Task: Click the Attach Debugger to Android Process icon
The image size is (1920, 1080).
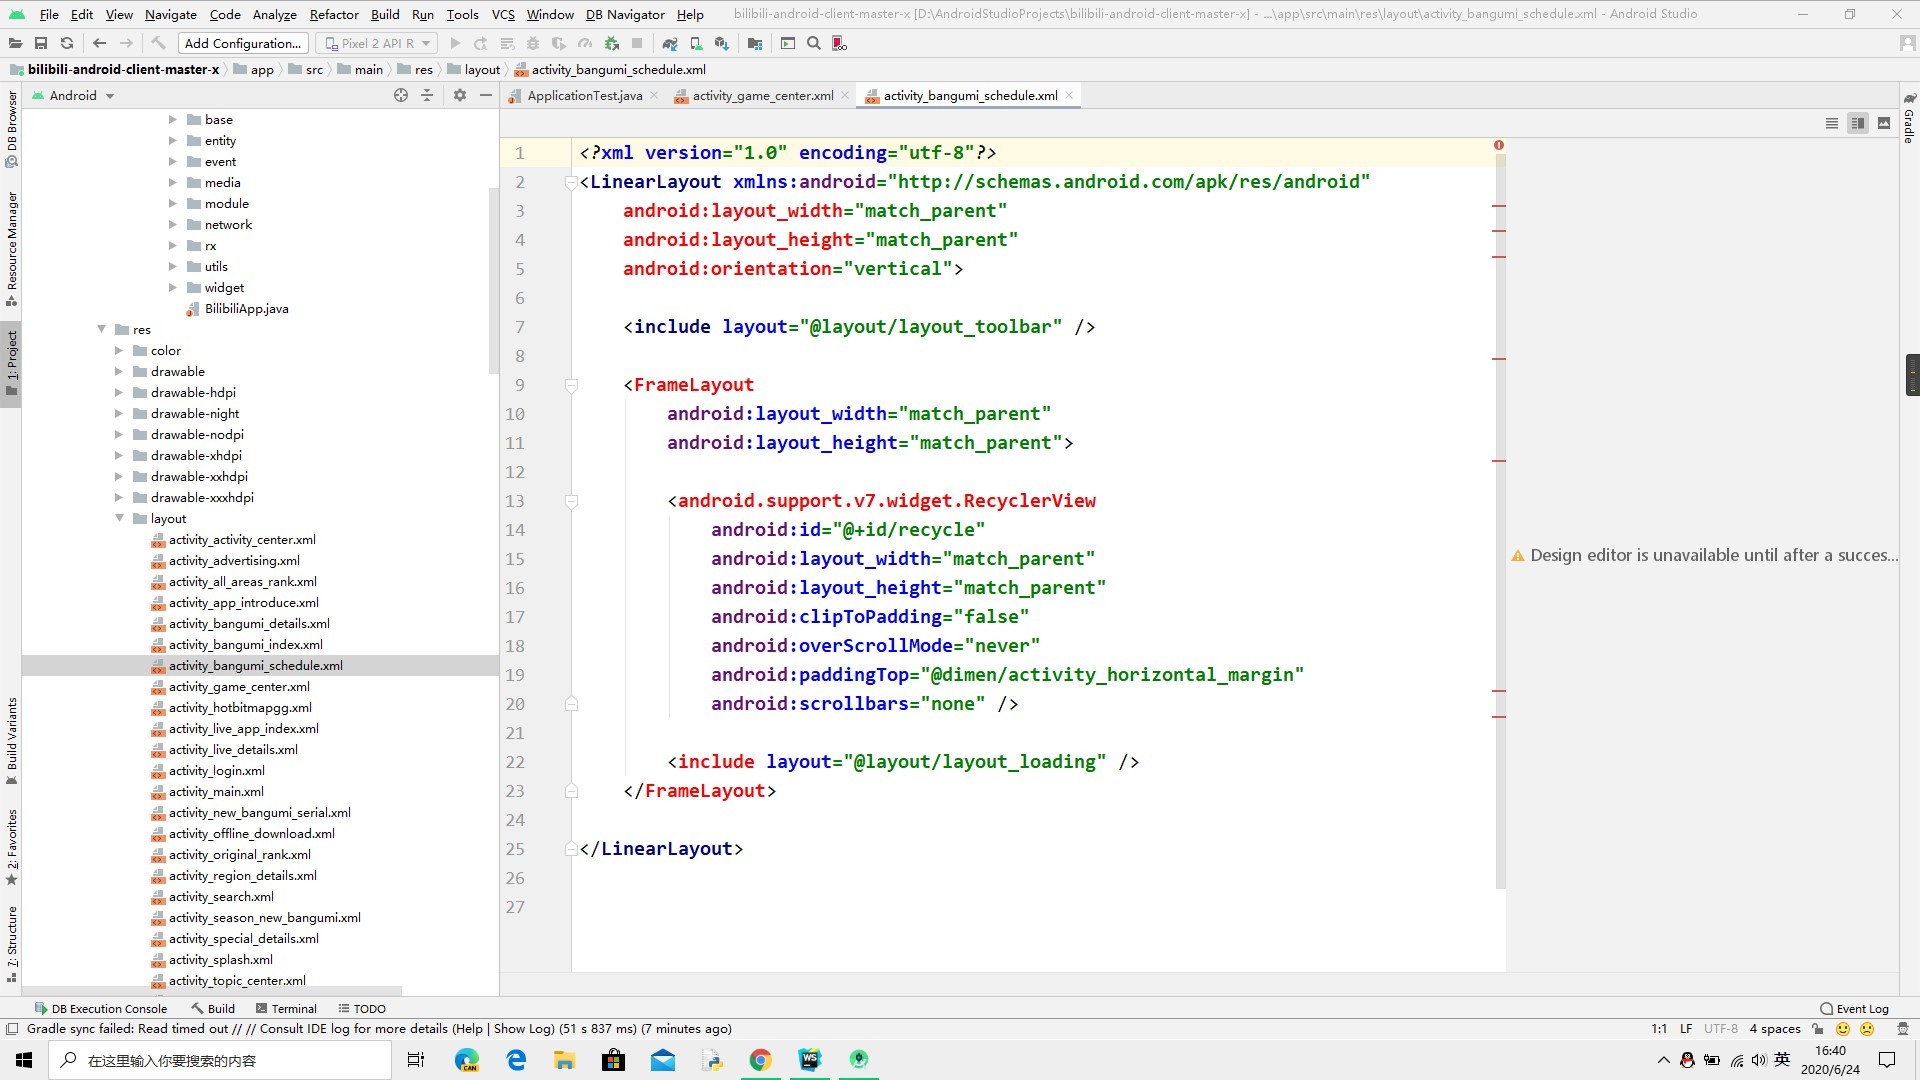Action: tap(612, 43)
